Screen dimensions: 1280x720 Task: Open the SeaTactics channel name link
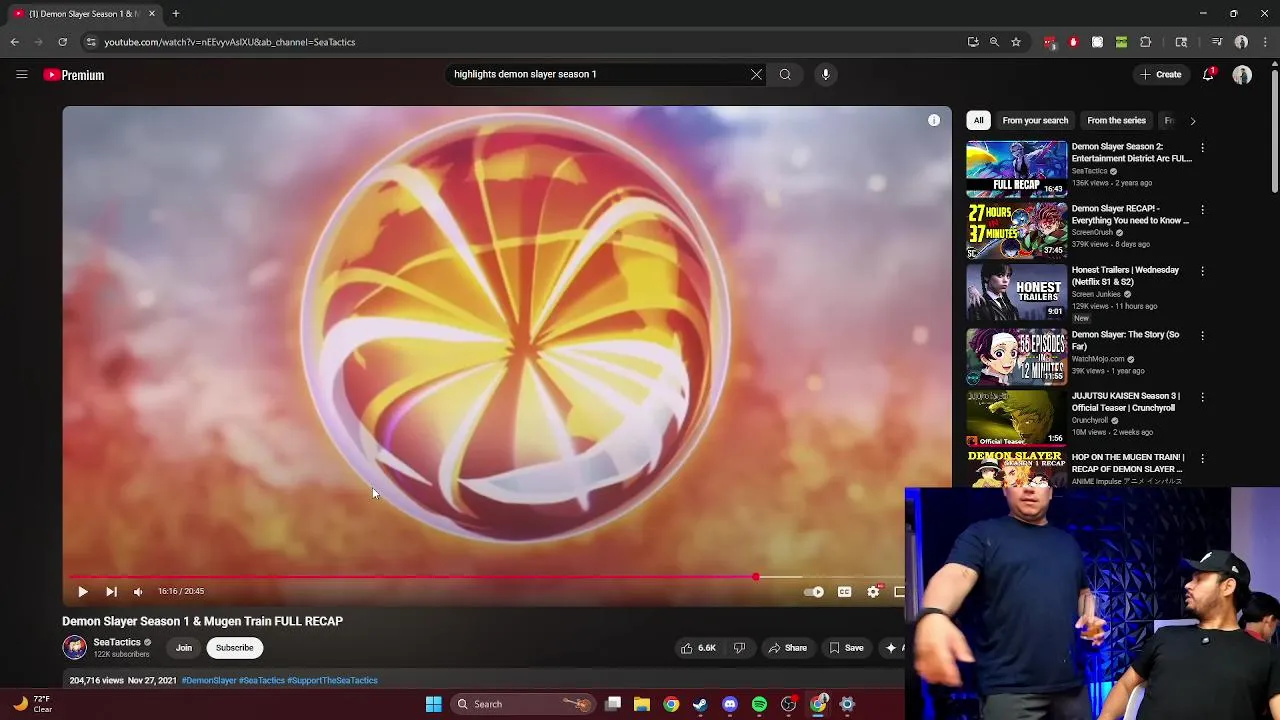pyautogui.click(x=117, y=642)
